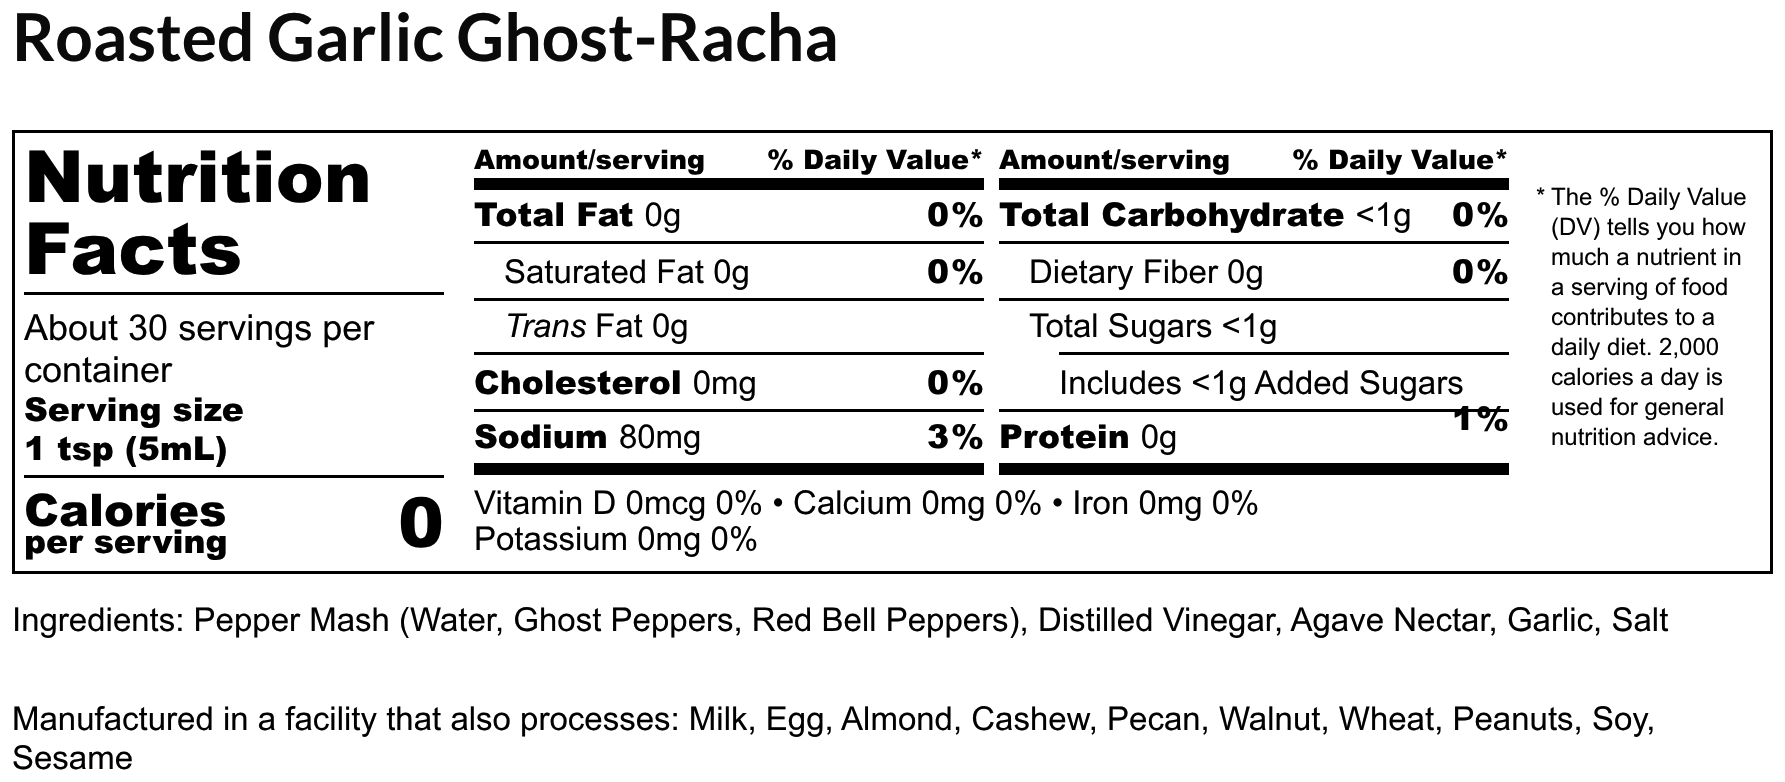Select the About 30 servings per container text
The image size is (1785, 782).
pyautogui.click(x=199, y=349)
